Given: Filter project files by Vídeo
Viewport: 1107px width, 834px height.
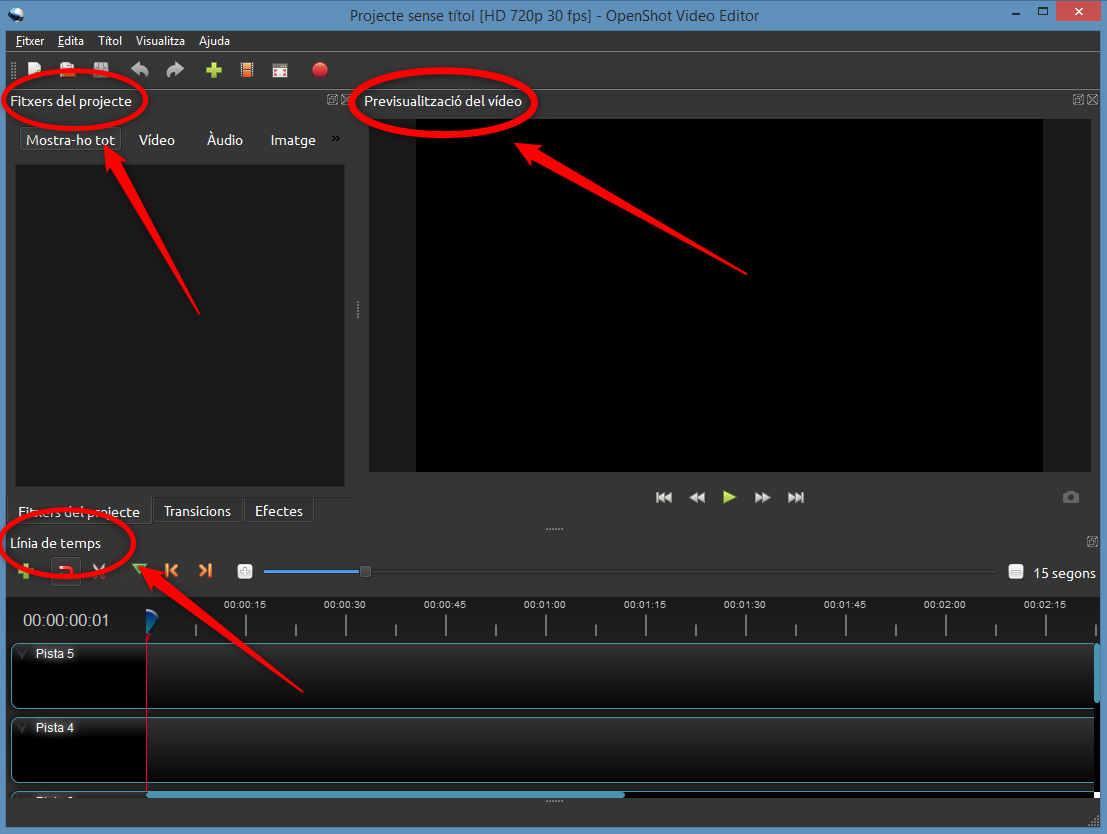Looking at the screenshot, I should pos(157,140).
